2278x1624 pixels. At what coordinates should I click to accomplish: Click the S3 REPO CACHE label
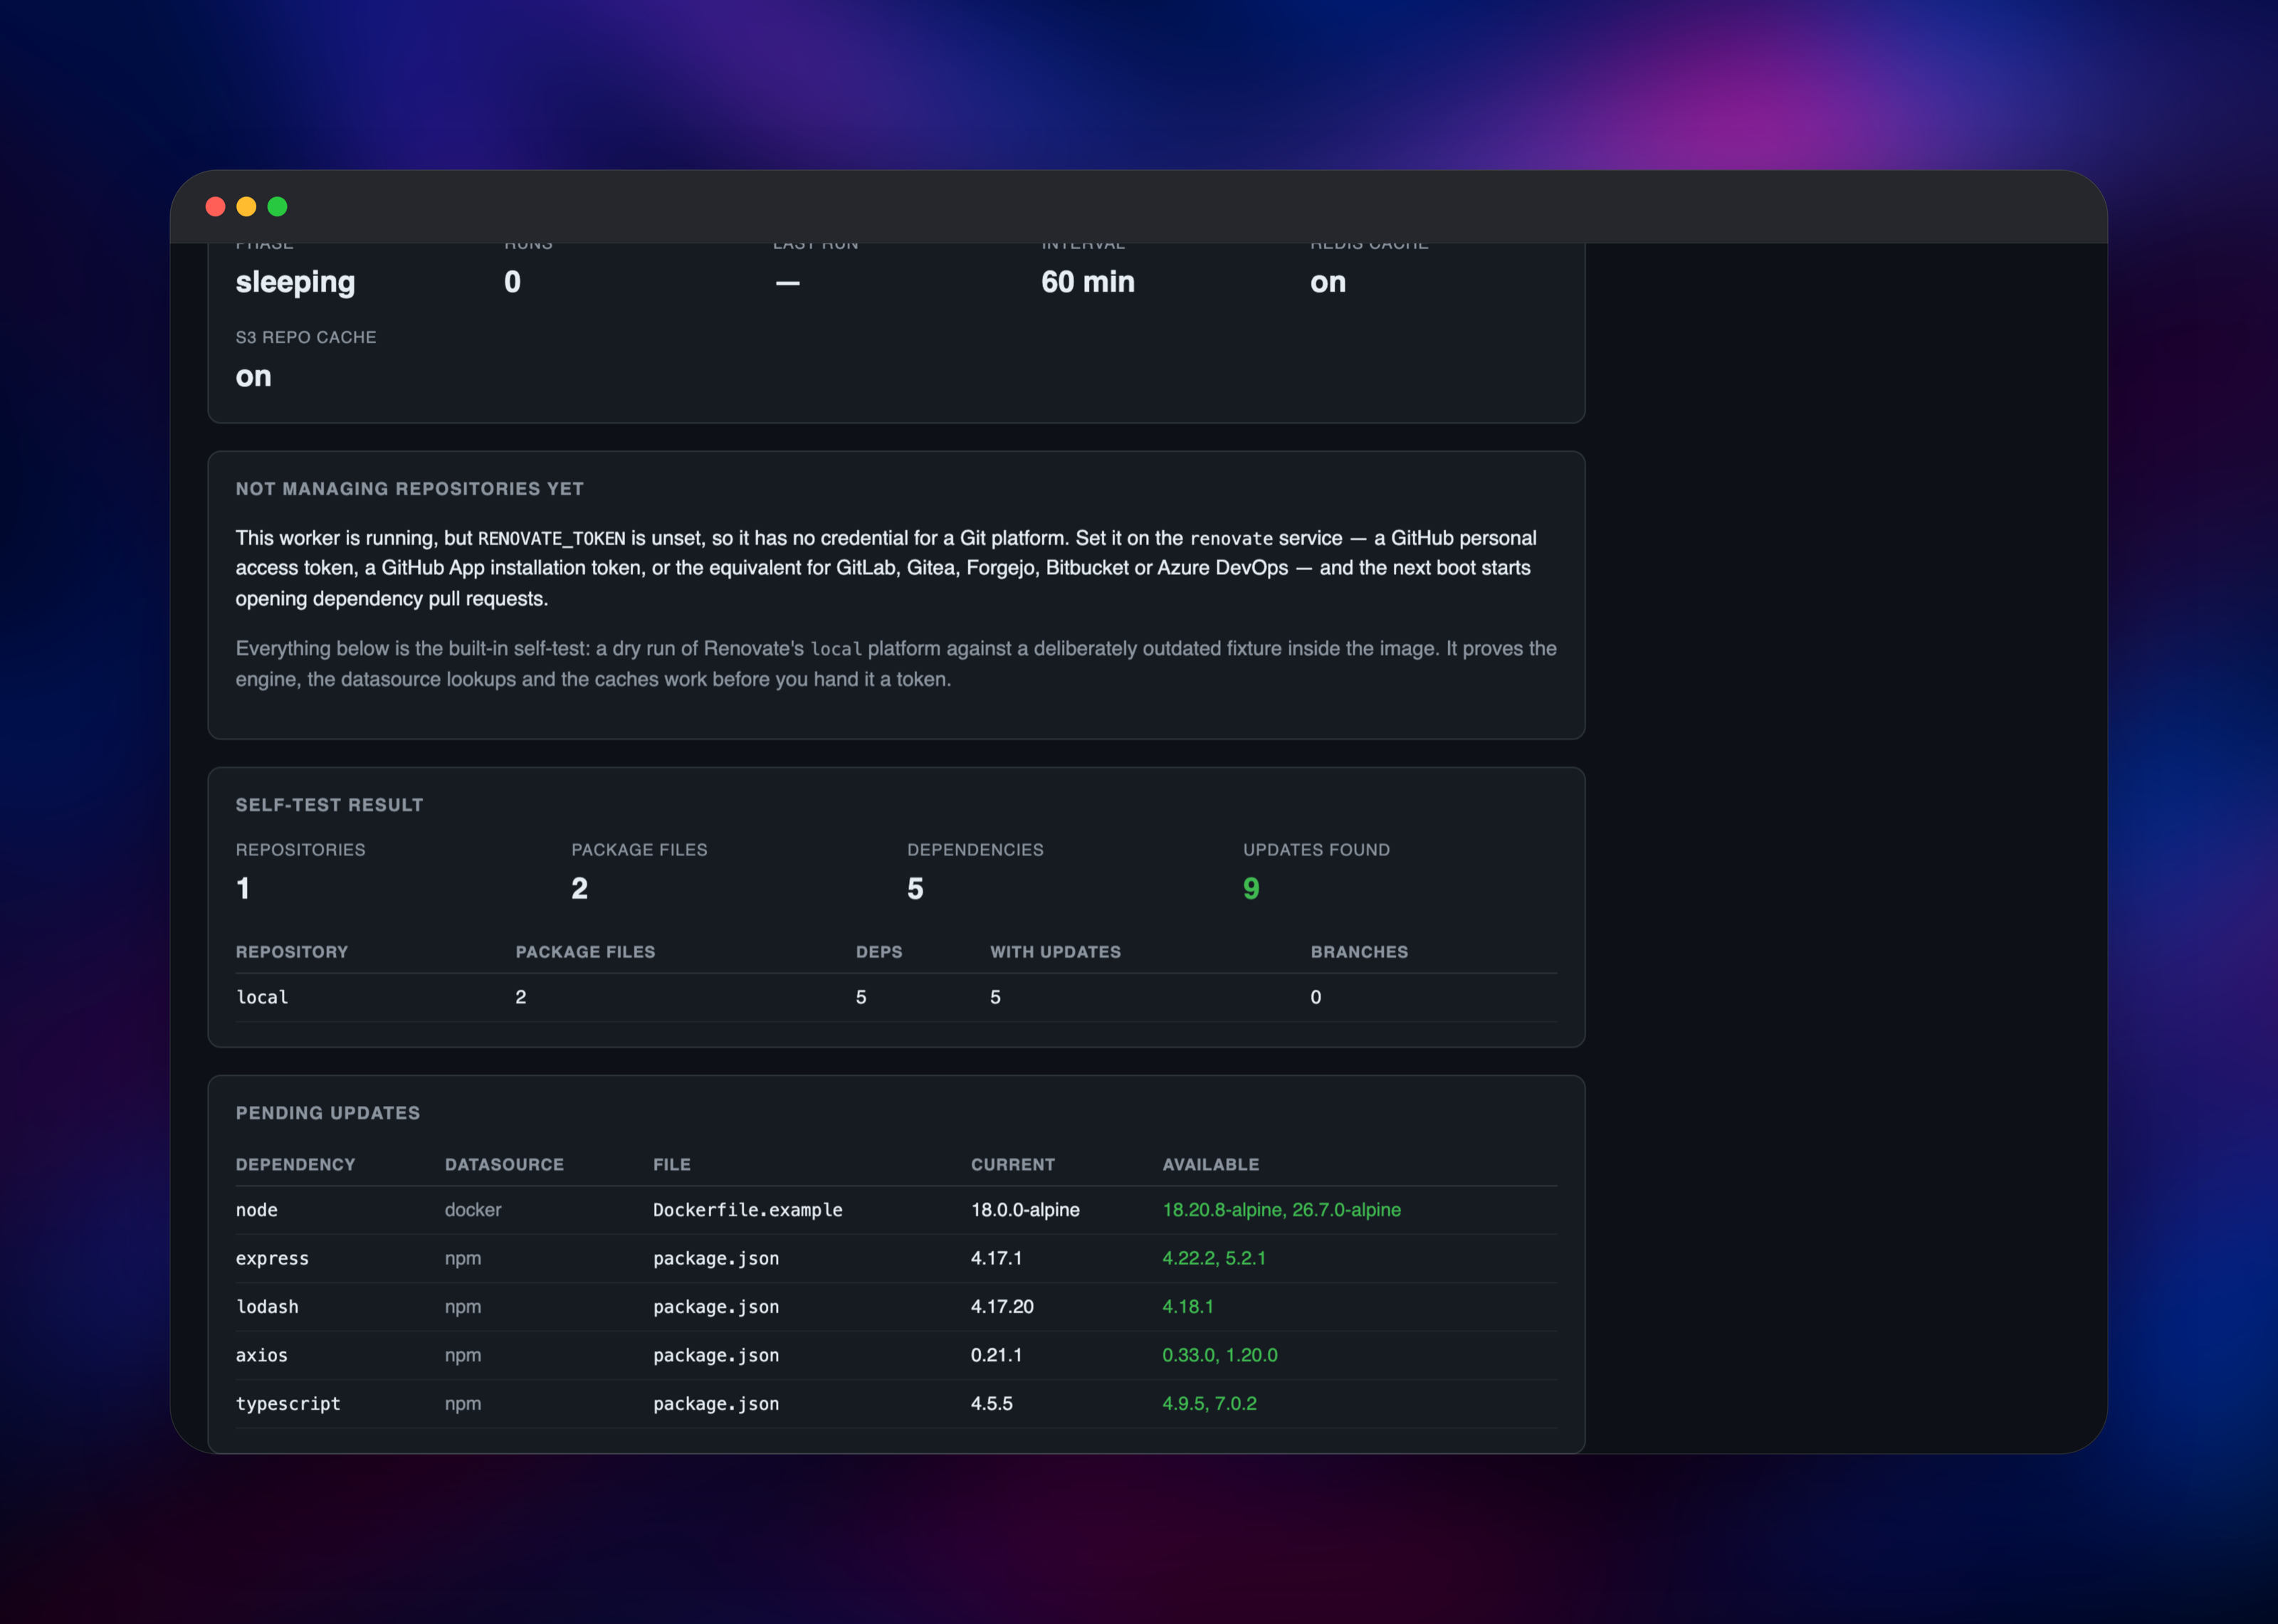click(x=306, y=338)
